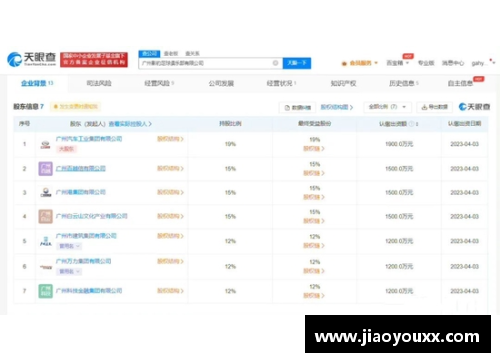Click the yellow notice tag beside 股东信息
The width and height of the screenshot is (500, 362).
click(75, 107)
